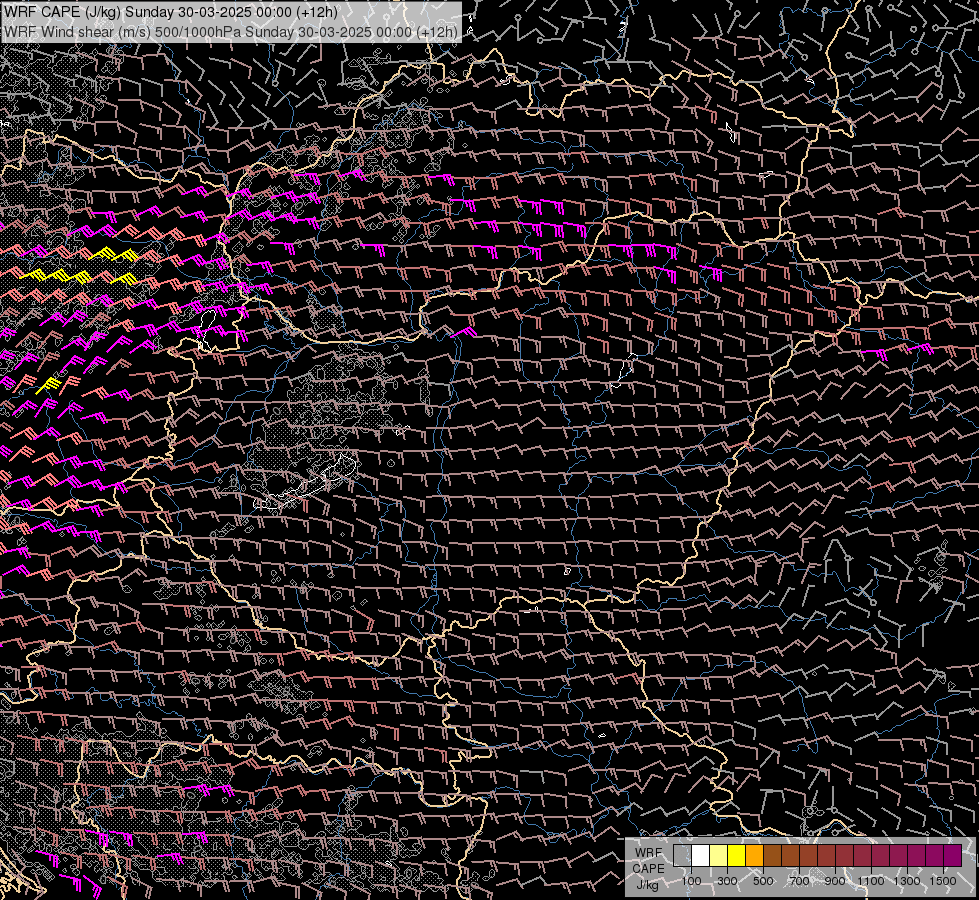Click the 1100 legend scale label

pyautogui.click(x=871, y=881)
